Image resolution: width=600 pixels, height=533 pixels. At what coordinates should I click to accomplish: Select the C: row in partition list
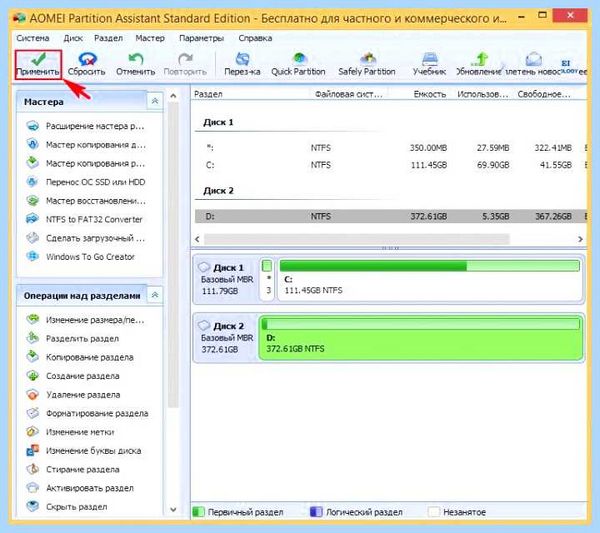(x=390, y=165)
